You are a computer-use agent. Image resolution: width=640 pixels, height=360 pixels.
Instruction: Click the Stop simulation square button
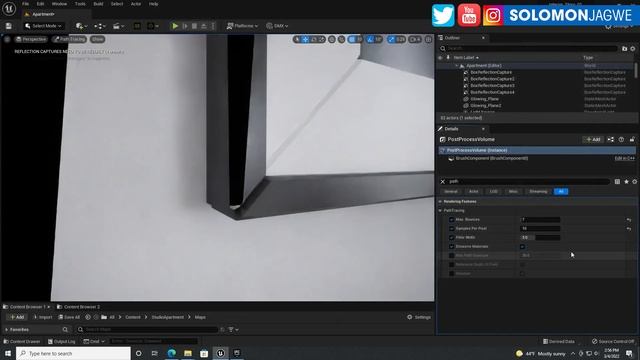[194, 26]
